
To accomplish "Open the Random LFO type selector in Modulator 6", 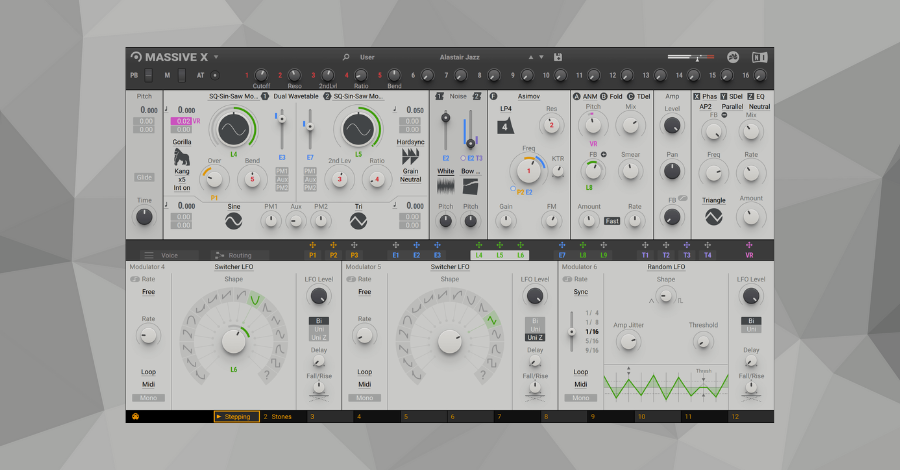I will 665,267.
